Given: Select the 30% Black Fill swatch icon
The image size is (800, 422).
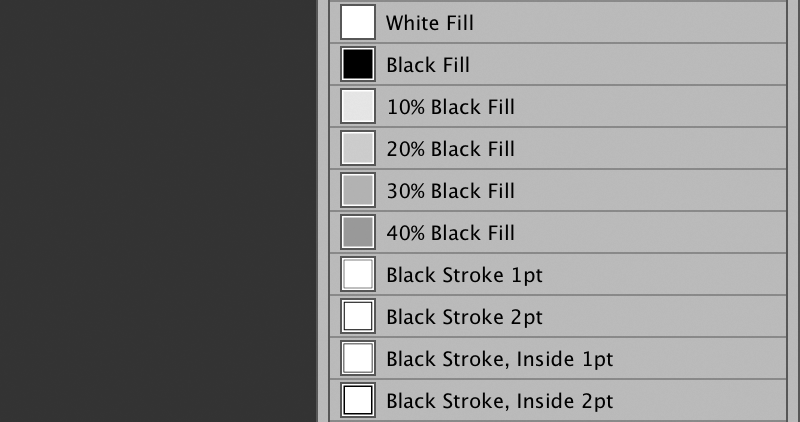Looking at the screenshot, I should pos(358,190).
